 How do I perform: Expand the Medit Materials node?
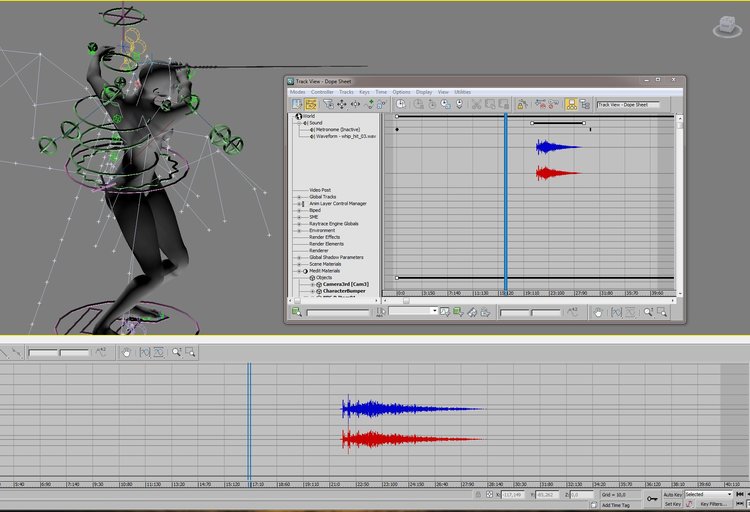click(x=299, y=271)
